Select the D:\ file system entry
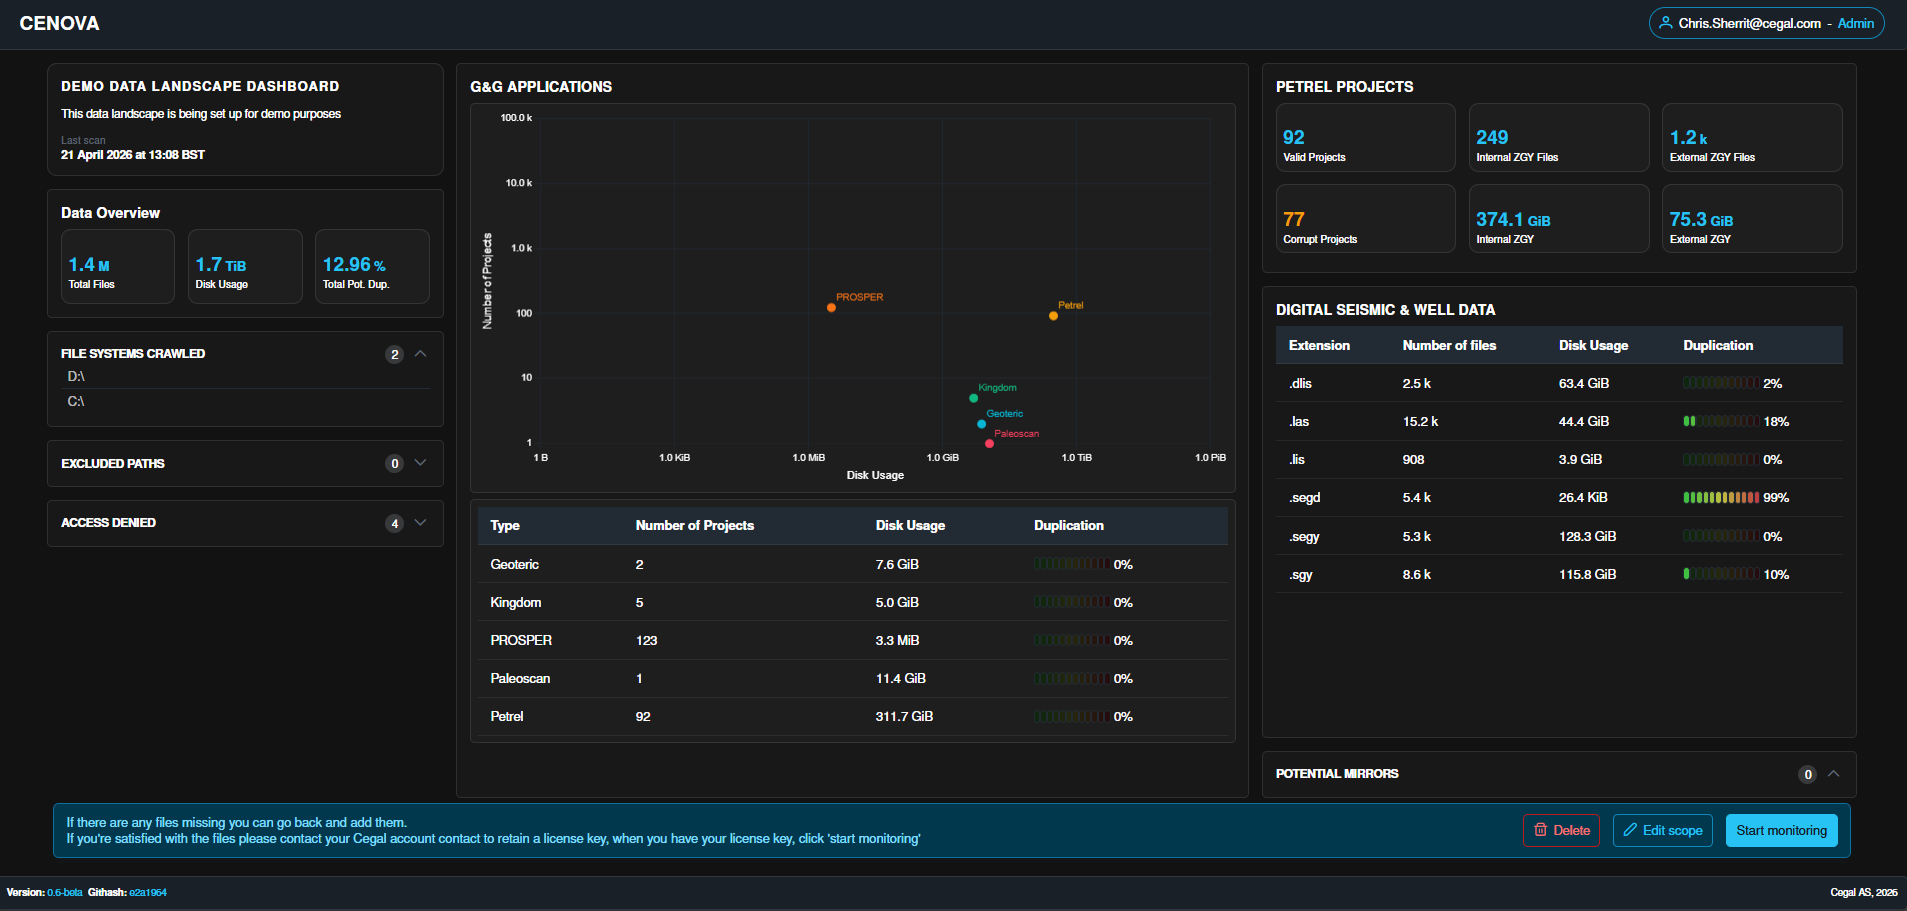 (245, 376)
